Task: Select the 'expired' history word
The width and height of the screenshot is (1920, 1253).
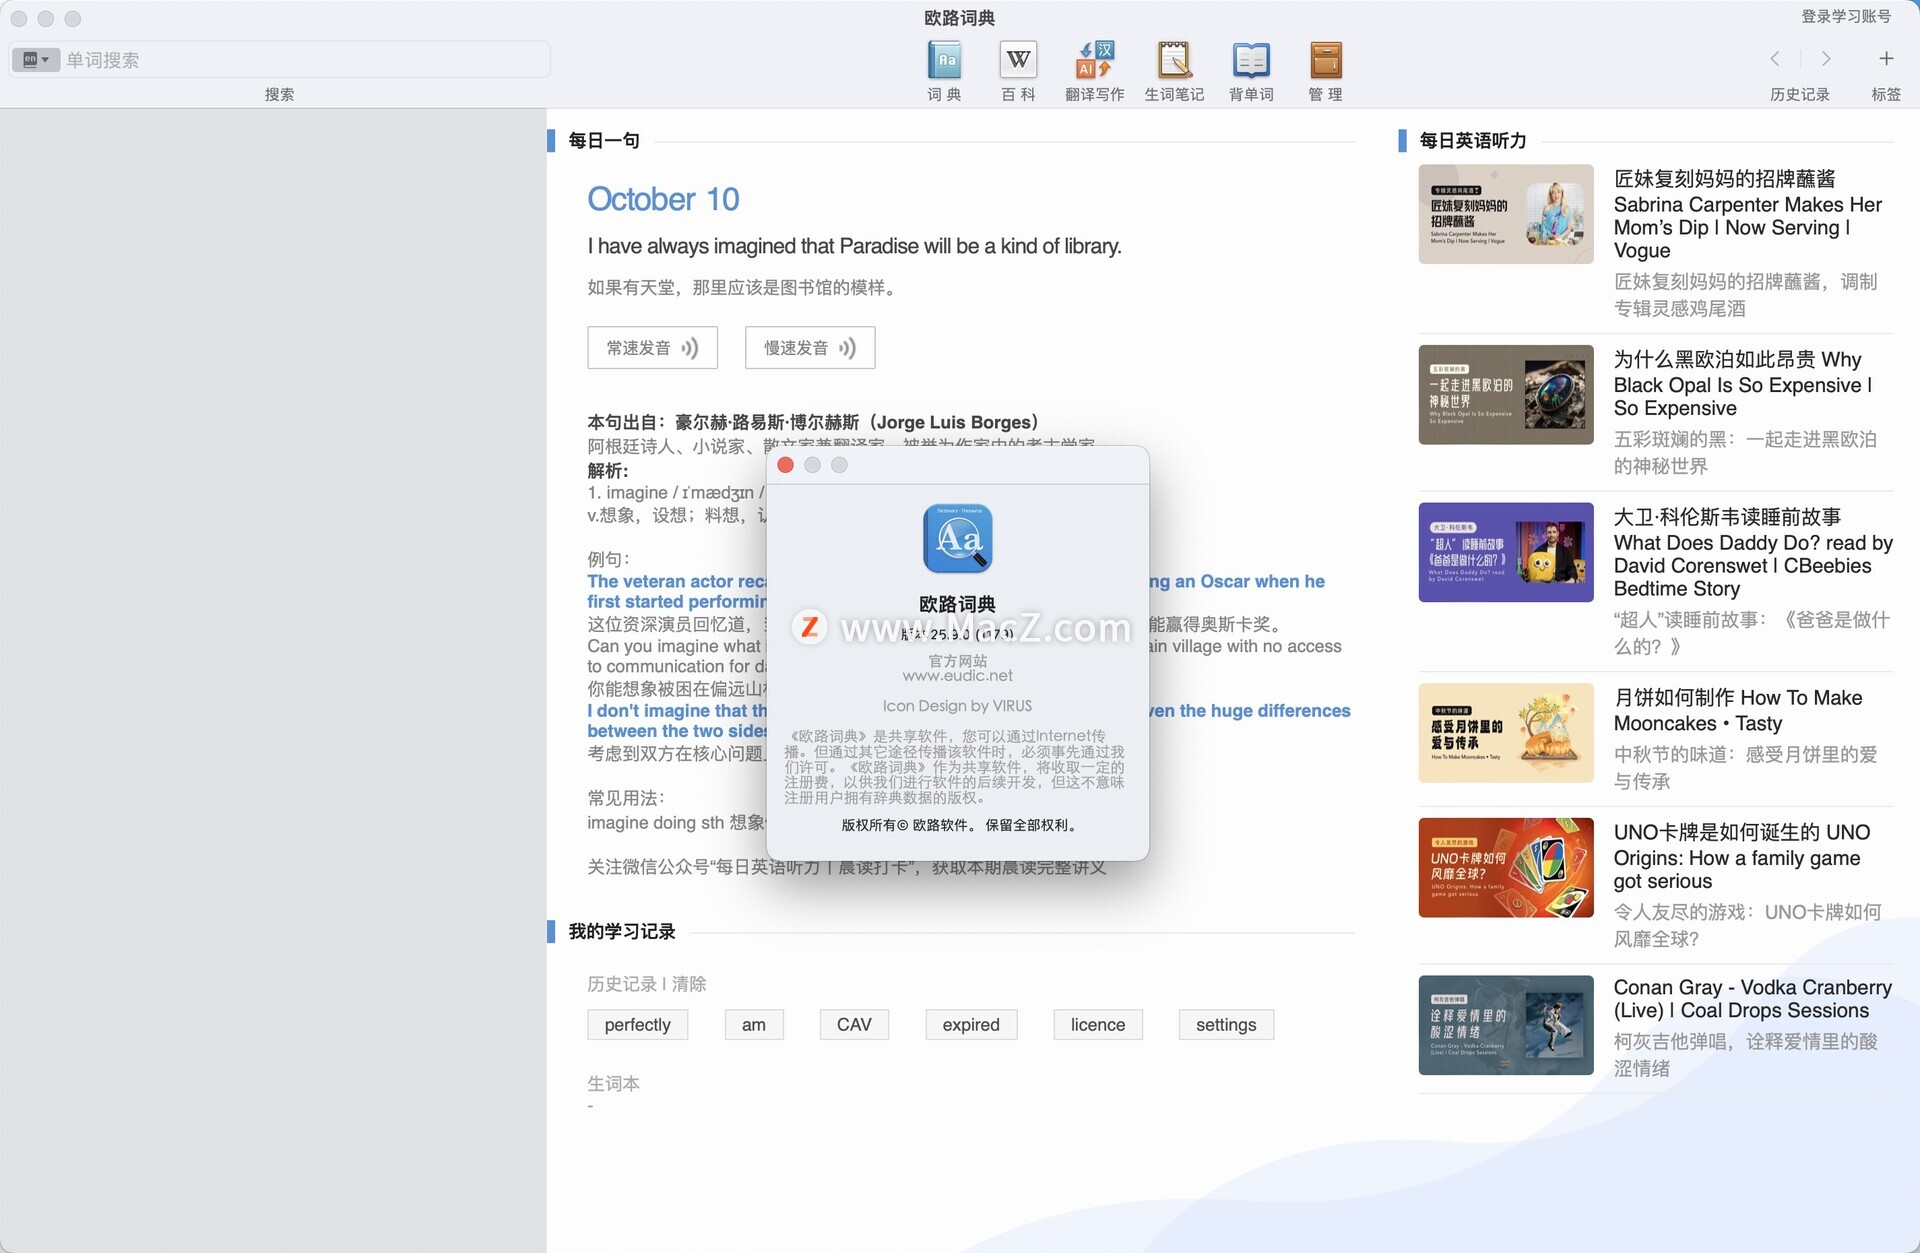Action: pos(970,1025)
